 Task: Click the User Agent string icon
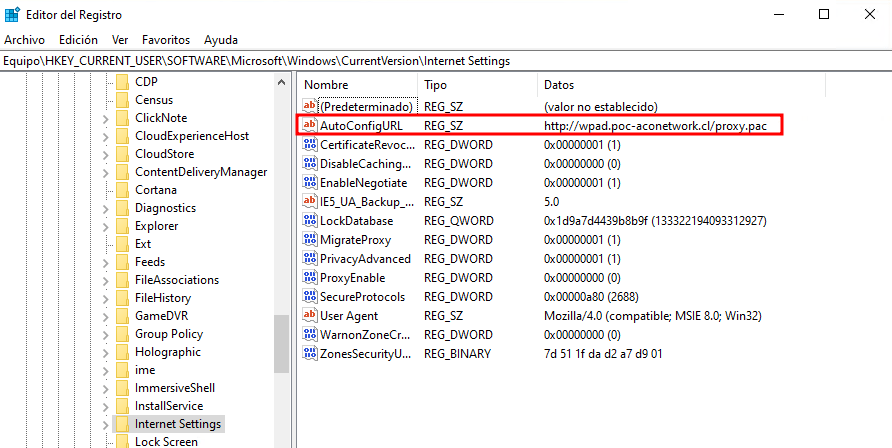click(310, 316)
